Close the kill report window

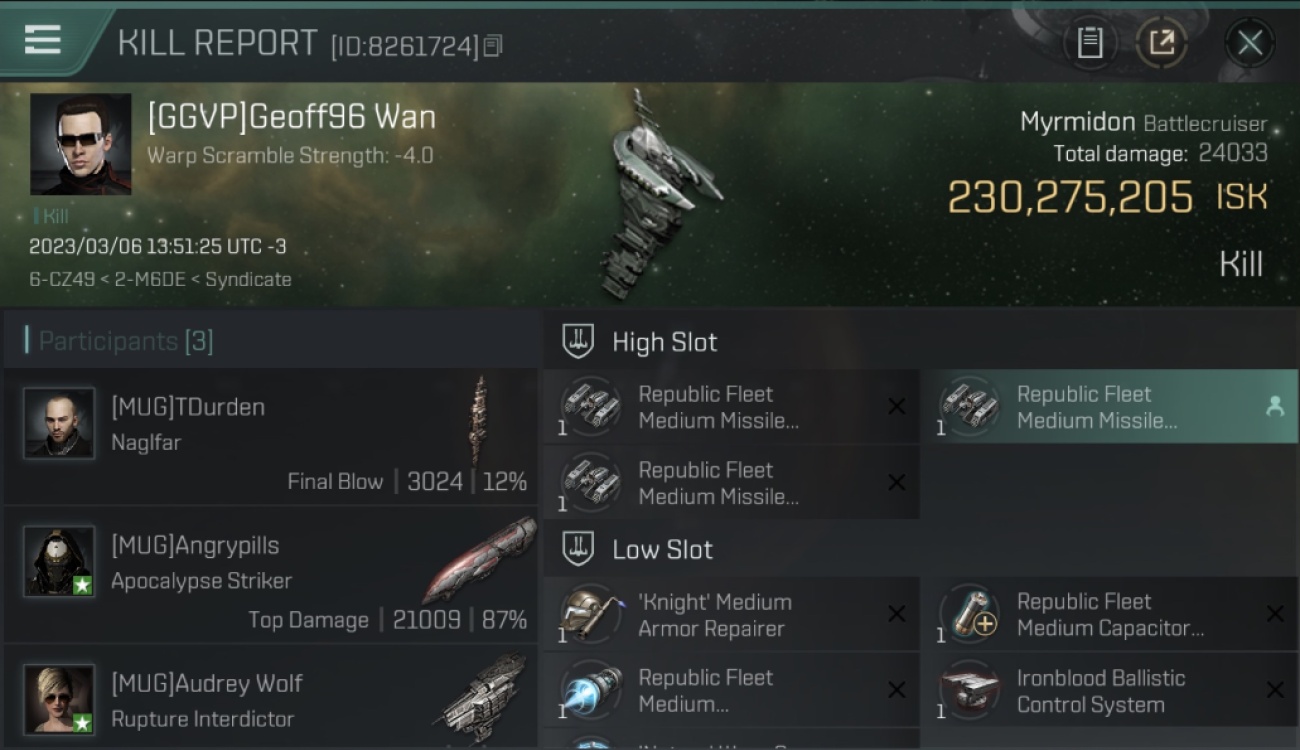coord(1250,43)
